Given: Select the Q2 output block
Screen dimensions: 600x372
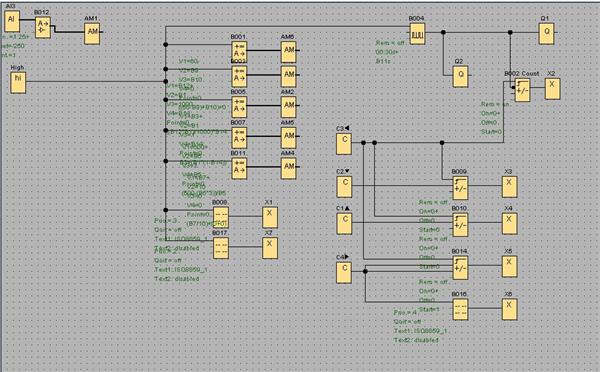Looking at the screenshot, I should click(460, 76).
